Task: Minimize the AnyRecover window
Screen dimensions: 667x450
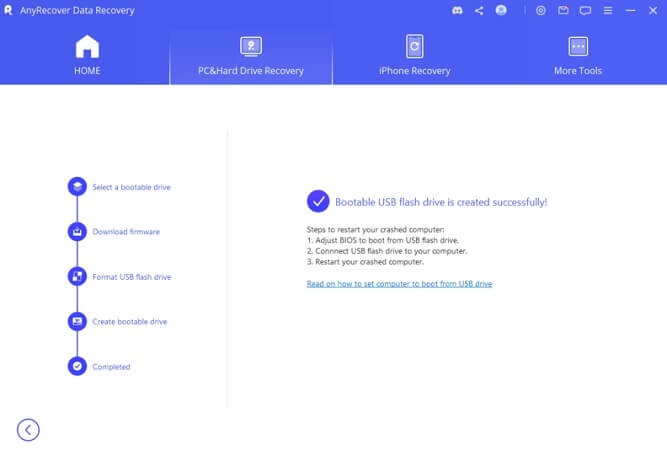Action: [630, 11]
